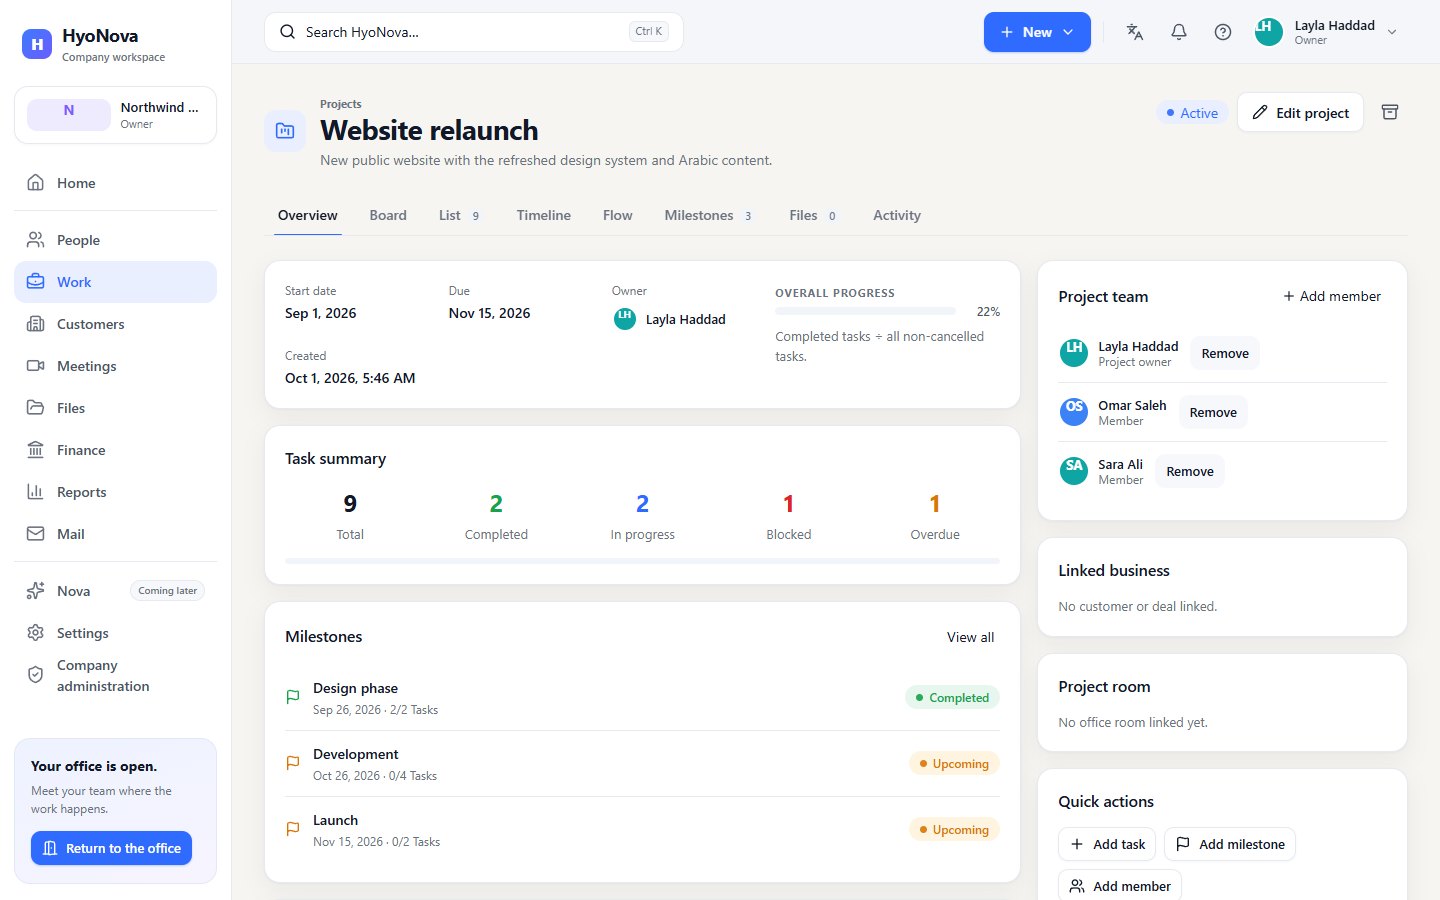Focus the Search HyoNova field
Screen dimensions: 1440x900
pyautogui.click(x=474, y=32)
